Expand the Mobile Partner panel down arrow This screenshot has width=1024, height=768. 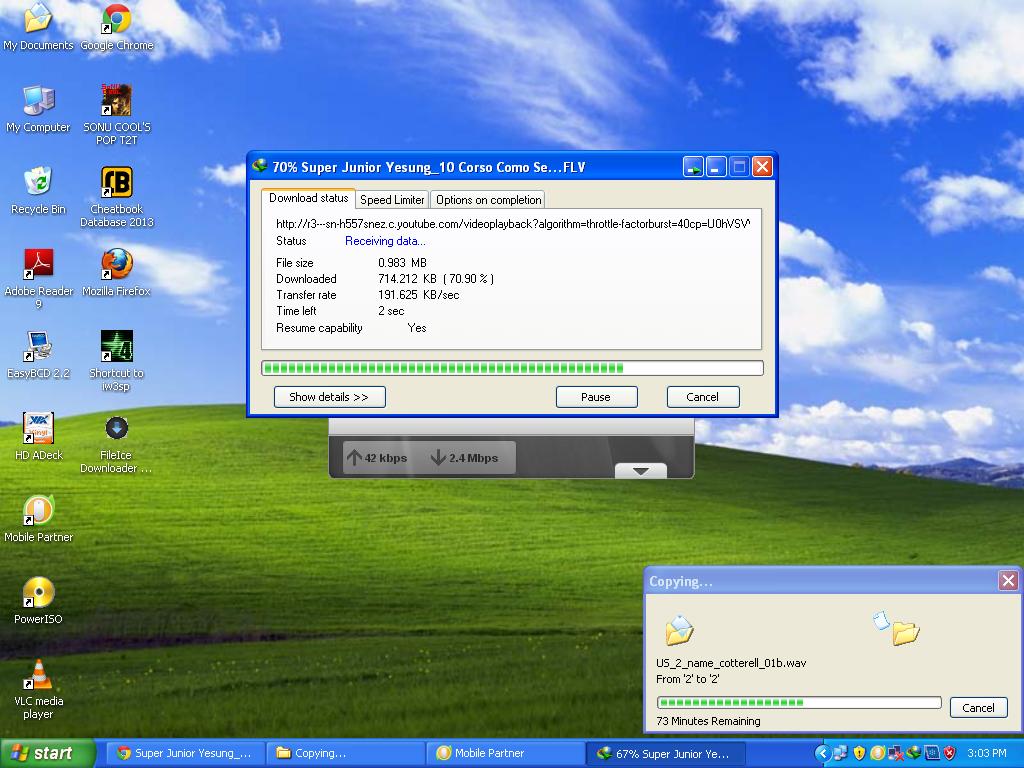click(641, 471)
